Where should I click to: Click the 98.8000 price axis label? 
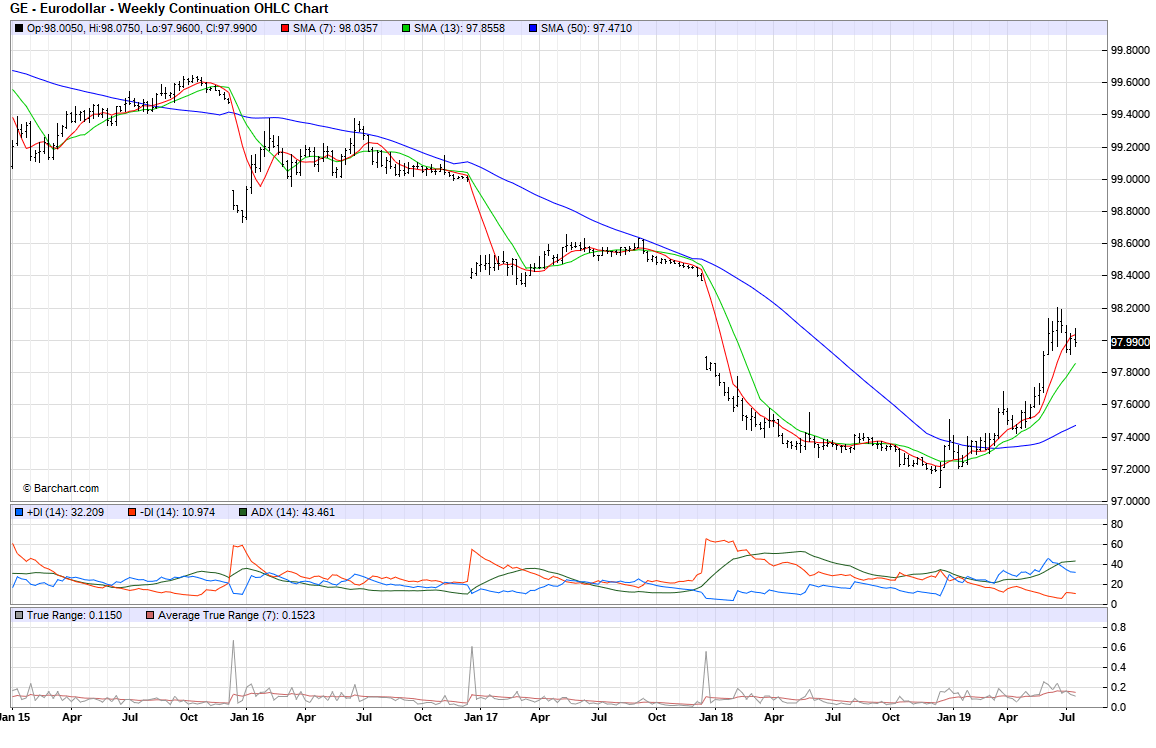[1130, 212]
